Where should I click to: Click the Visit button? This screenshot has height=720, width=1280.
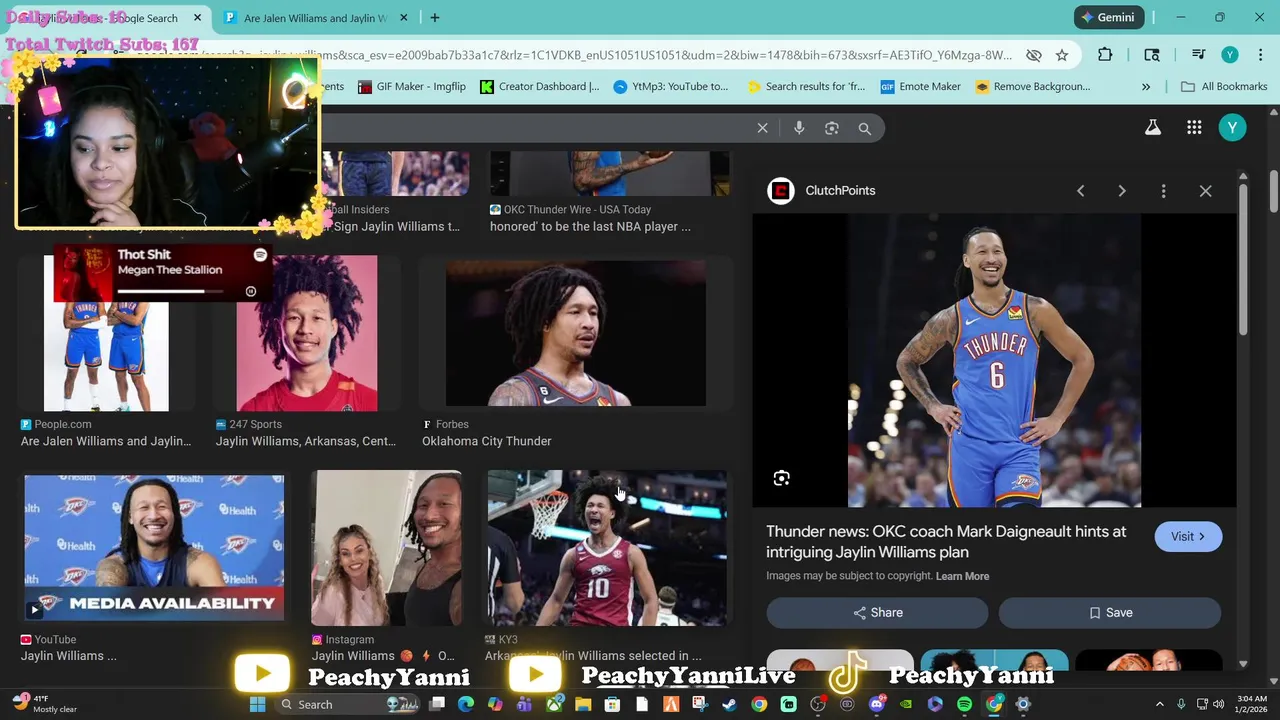pyautogui.click(x=1188, y=536)
